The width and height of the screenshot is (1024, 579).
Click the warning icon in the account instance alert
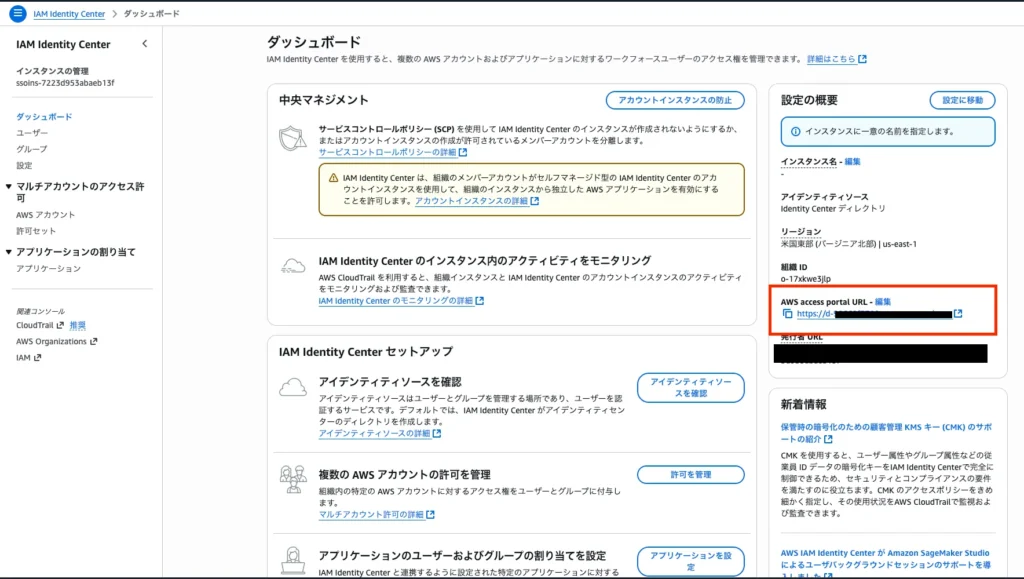pyautogui.click(x=332, y=177)
